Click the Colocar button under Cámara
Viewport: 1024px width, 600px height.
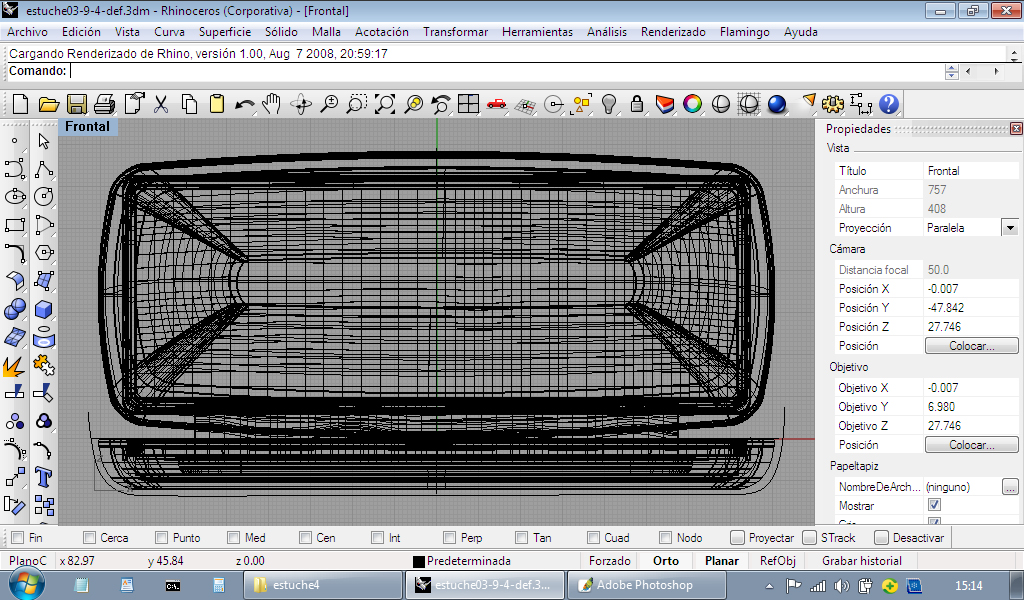coord(971,346)
